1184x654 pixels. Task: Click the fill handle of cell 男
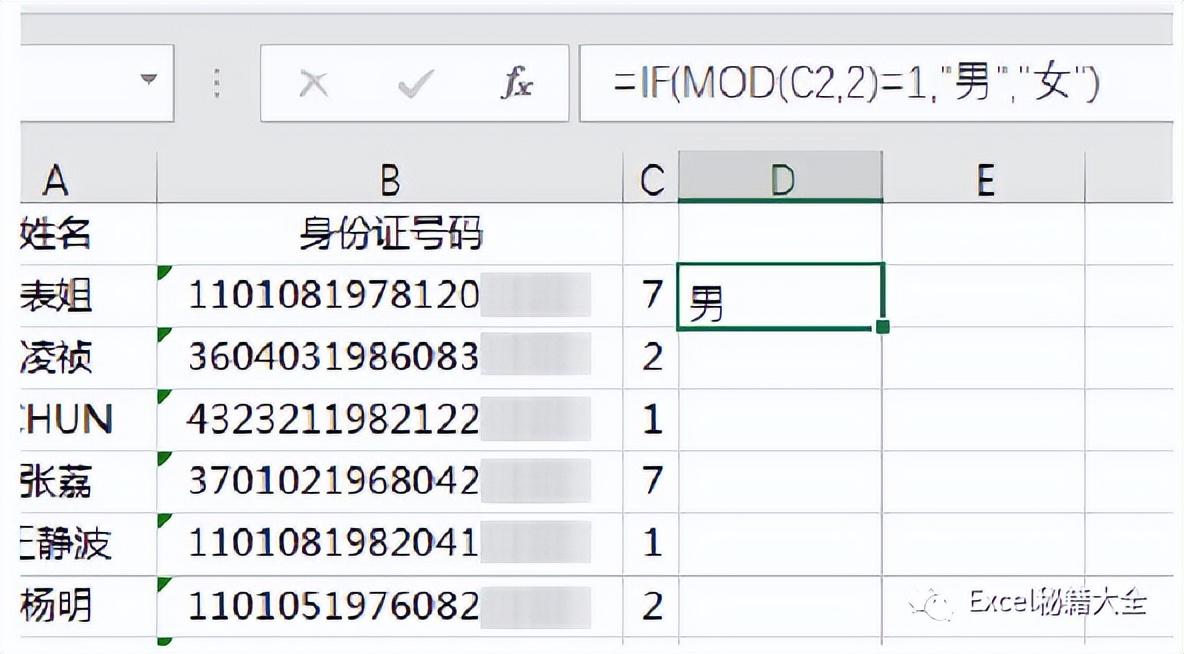click(x=883, y=327)
